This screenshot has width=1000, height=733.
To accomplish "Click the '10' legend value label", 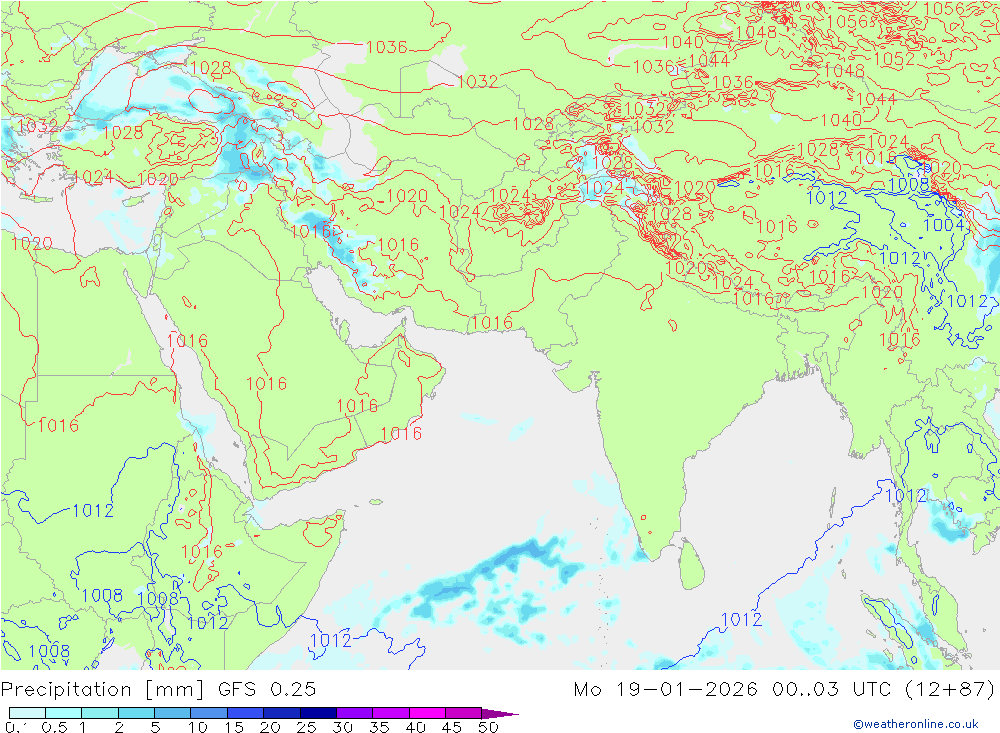I will pyautogui.click(x=198, y=727).
